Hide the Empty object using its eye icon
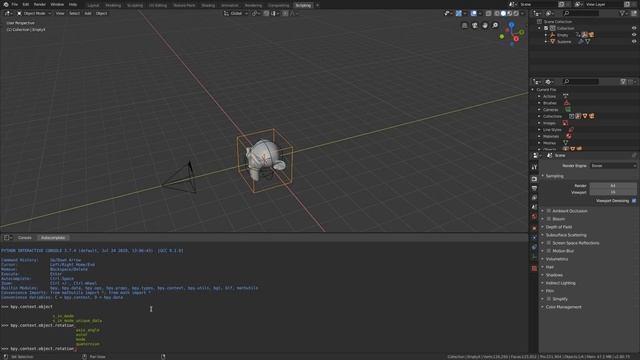Screen dimensions: 640x360 pyautogui.click(x=634, y=35)
